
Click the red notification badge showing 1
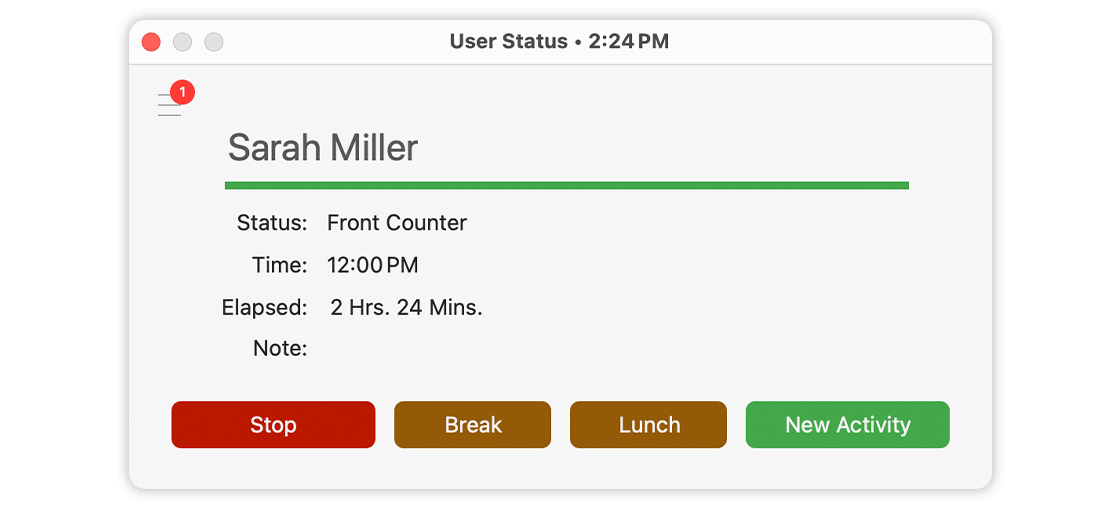(x=182, y=93)
